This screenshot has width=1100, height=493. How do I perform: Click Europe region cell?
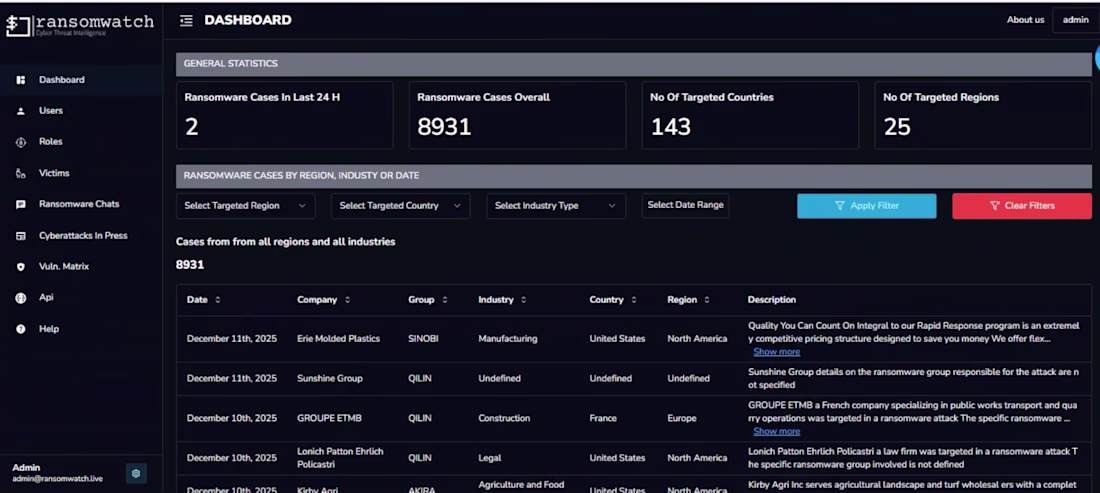(x=682, y=418)
